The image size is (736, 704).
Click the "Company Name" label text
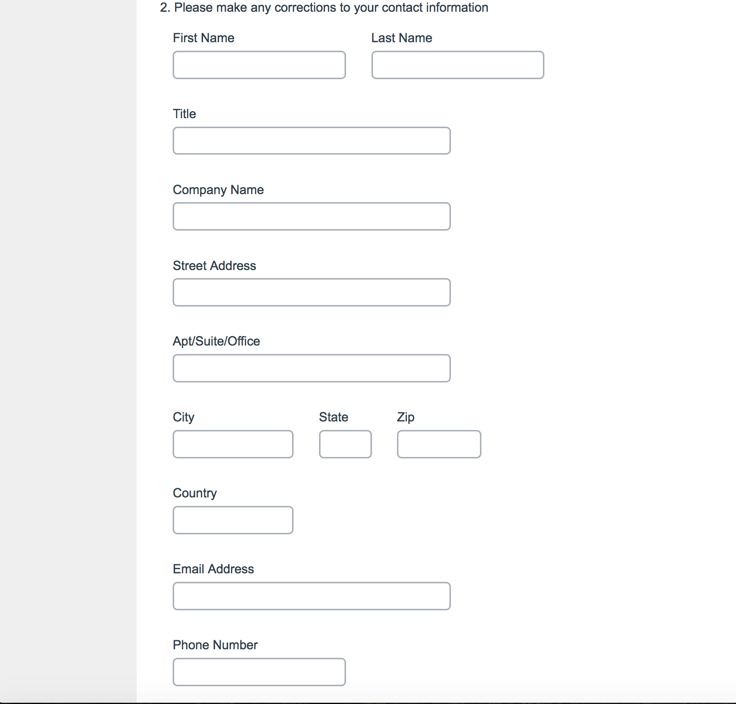tap(218, 190)
